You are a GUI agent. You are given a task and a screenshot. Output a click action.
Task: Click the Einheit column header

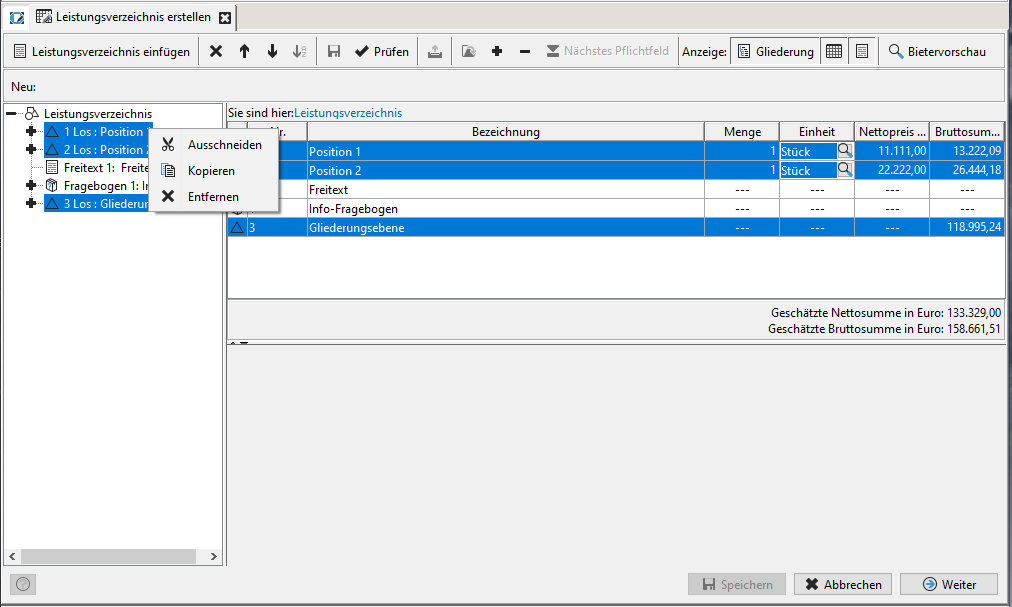pyautogui.click(x=817, y=132)
